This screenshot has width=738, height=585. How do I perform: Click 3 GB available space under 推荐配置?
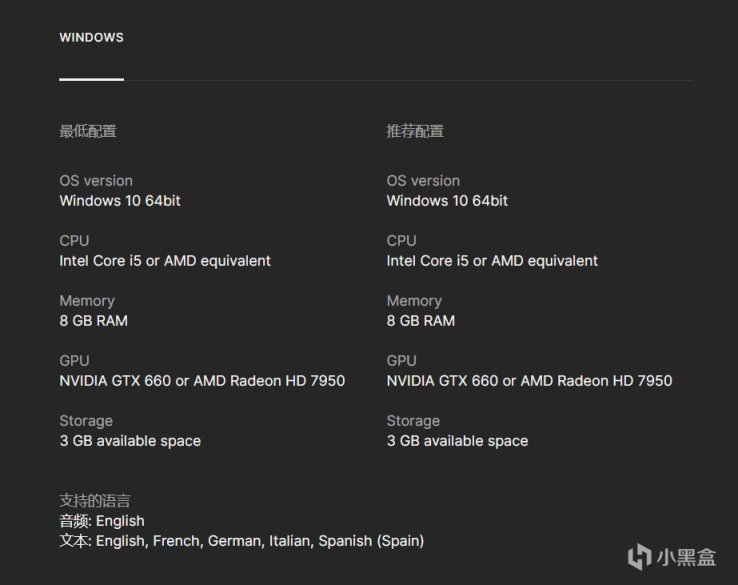[457, 441]
